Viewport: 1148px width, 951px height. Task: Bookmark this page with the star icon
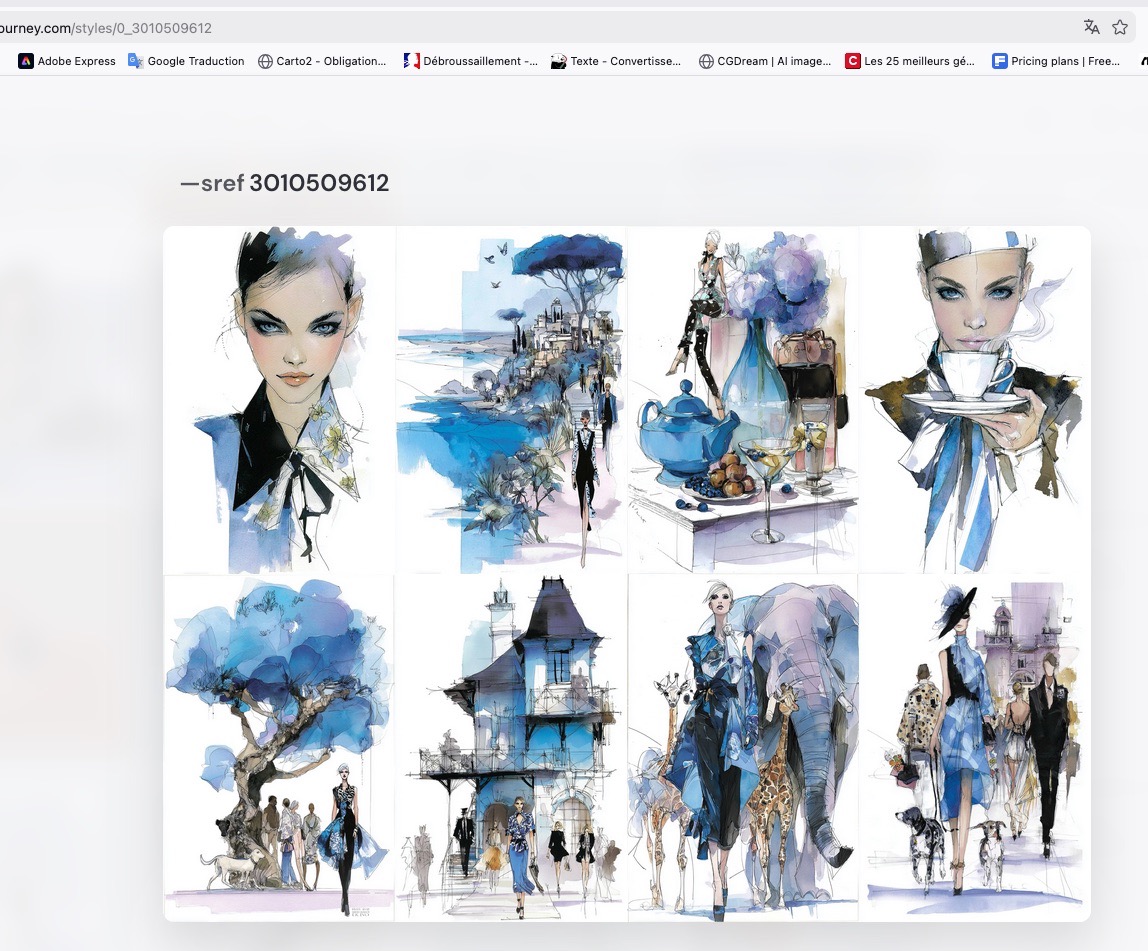pos(1119,28)
